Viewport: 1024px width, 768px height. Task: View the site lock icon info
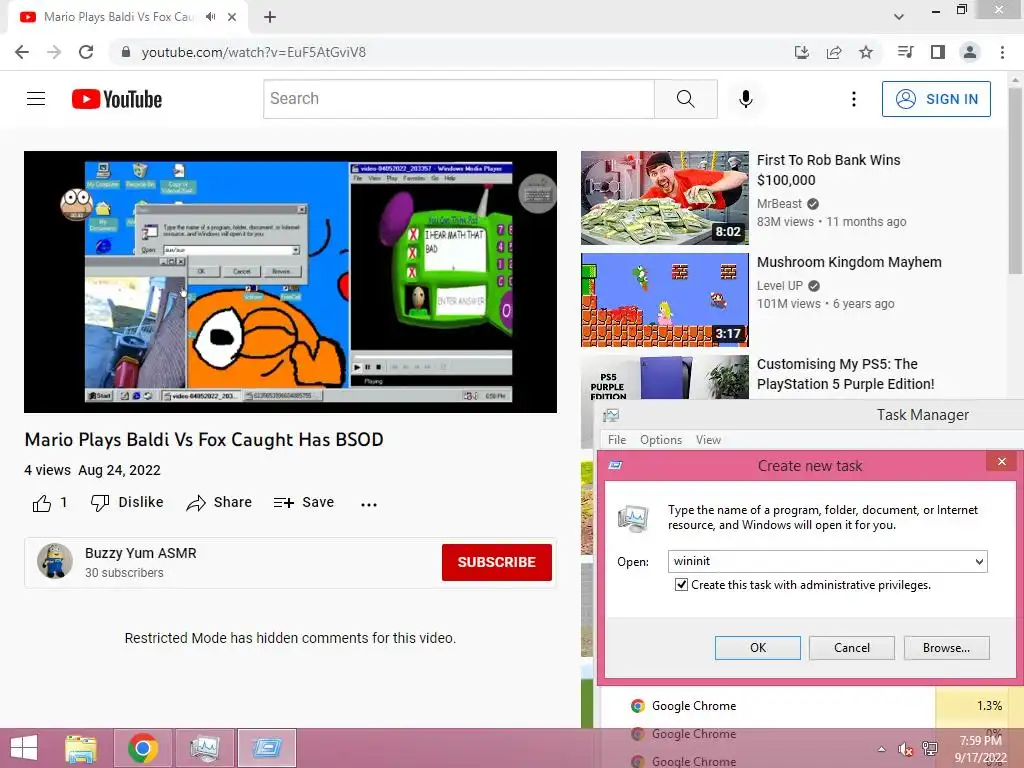(x=126, y=52)
